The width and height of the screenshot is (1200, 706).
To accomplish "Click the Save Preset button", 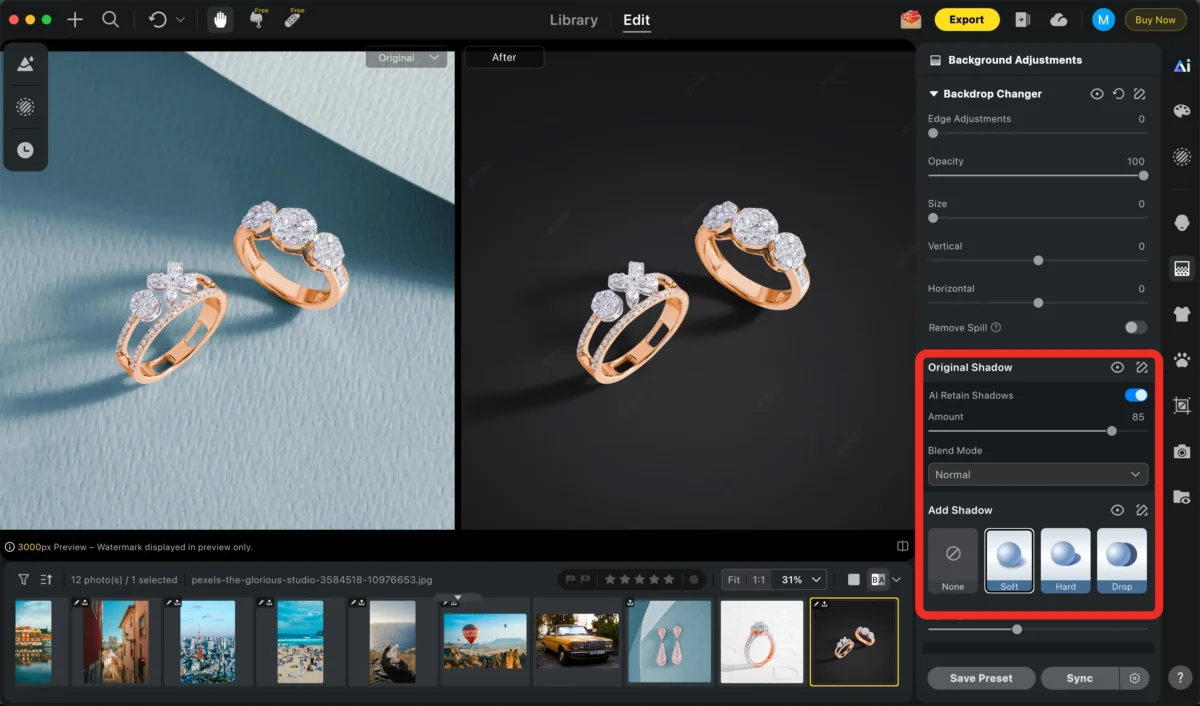I will click(x=980, y=678).
